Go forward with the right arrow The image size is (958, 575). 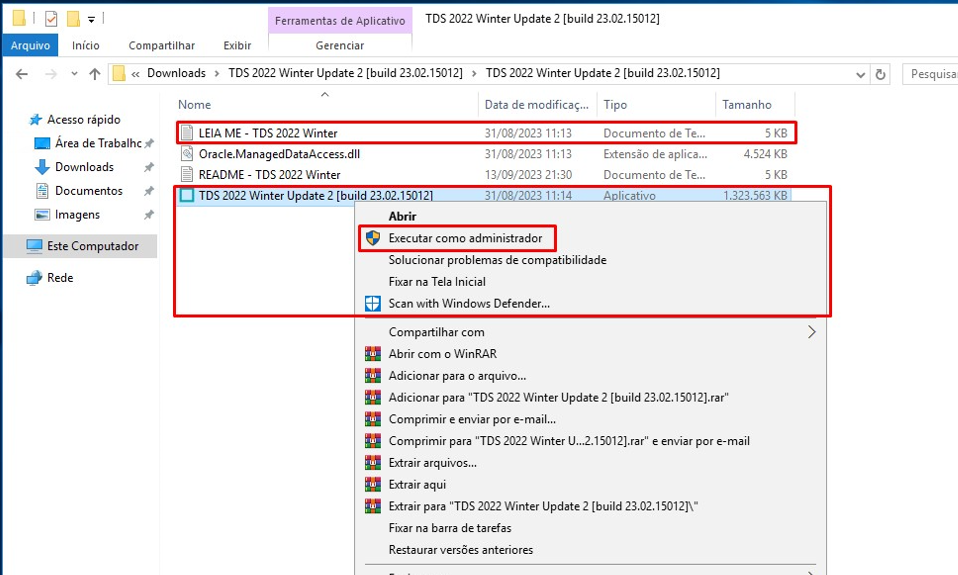[51, 74]
